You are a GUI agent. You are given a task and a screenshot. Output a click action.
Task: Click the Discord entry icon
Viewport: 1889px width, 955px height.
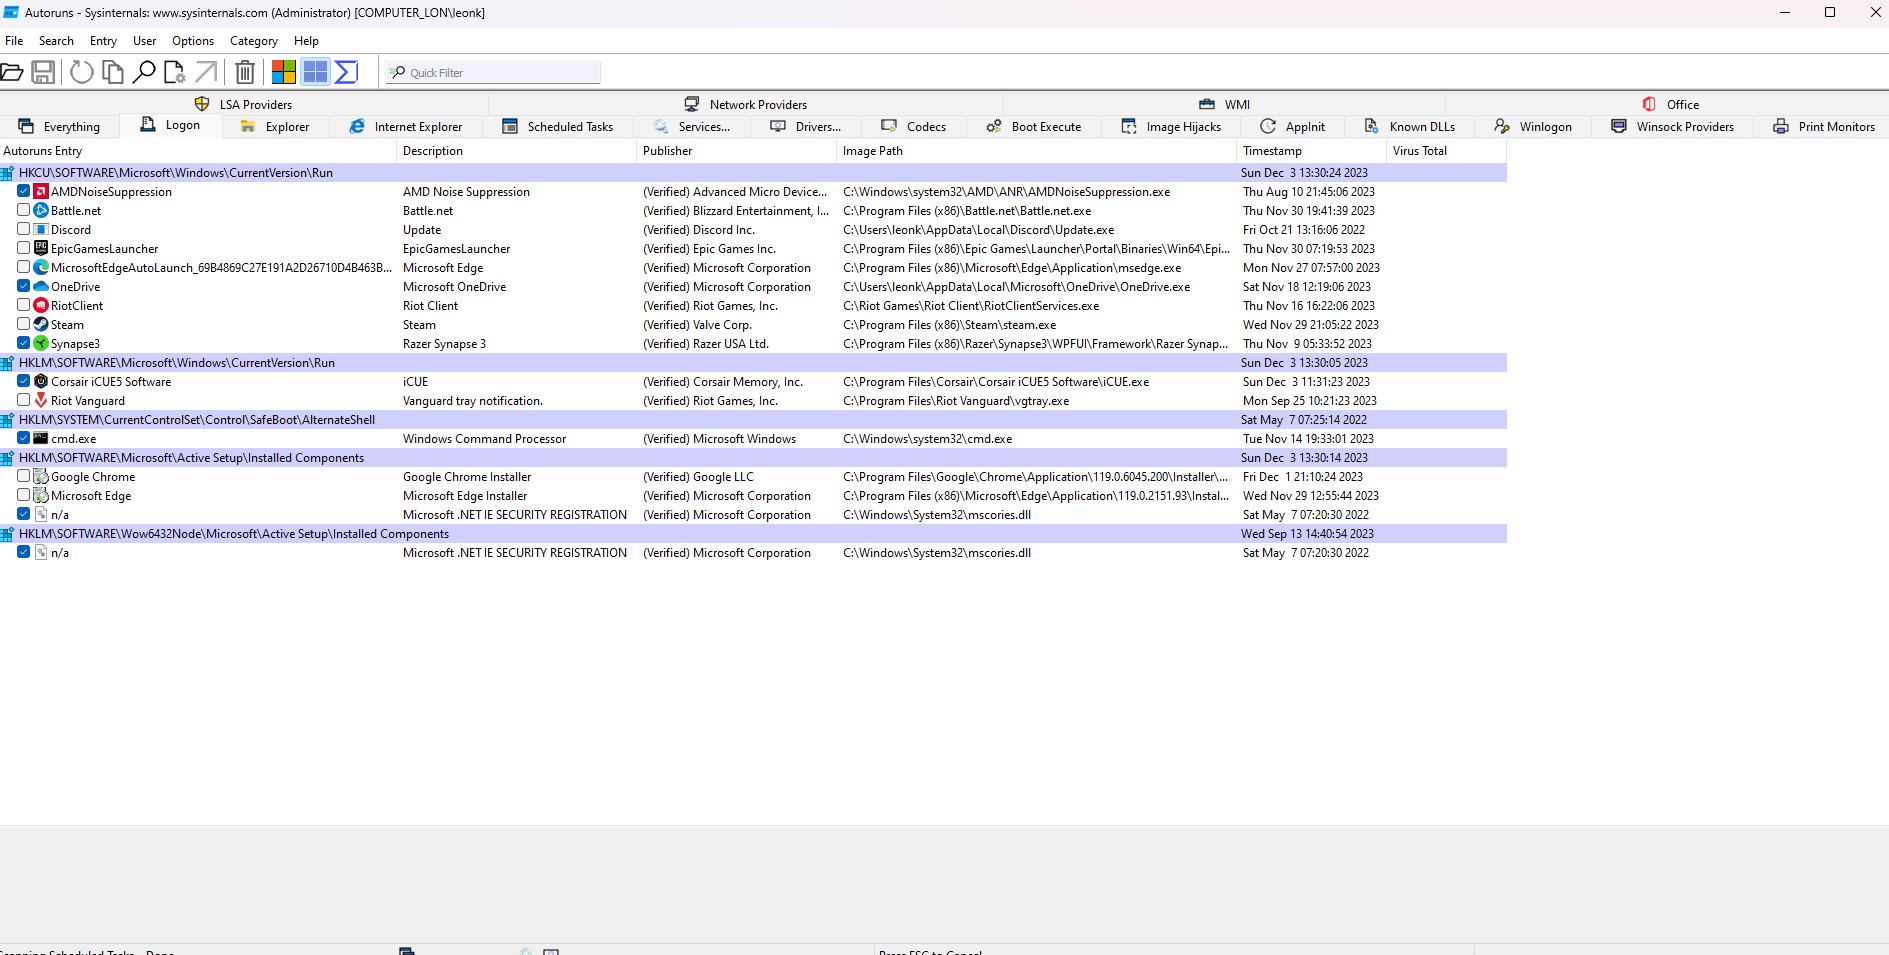[41, 230]
